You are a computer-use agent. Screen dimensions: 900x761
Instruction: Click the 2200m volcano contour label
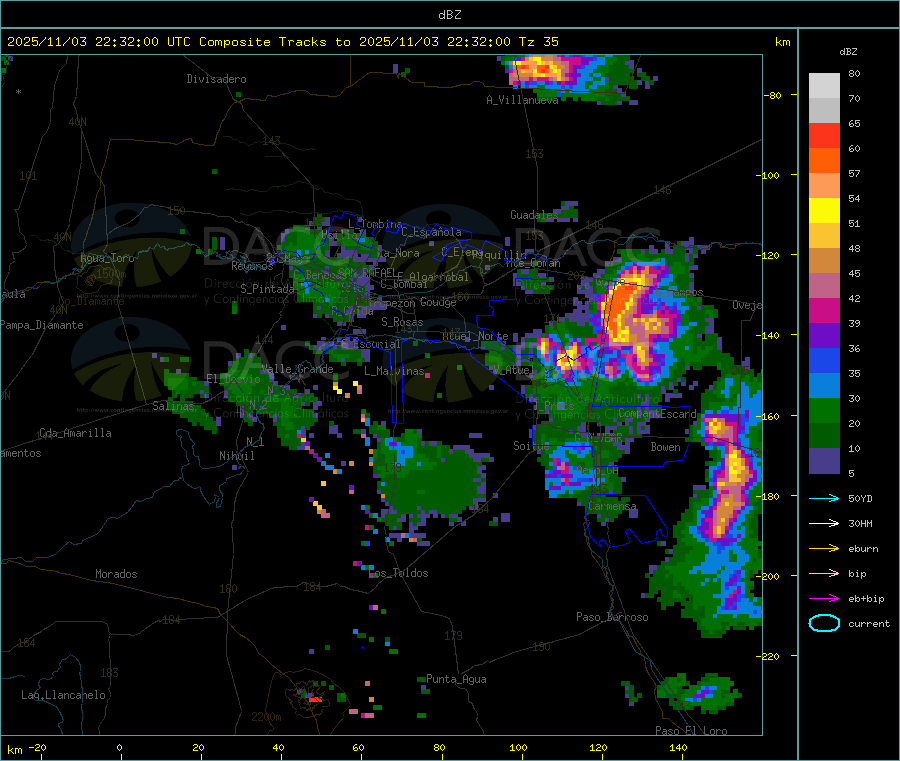266,717
